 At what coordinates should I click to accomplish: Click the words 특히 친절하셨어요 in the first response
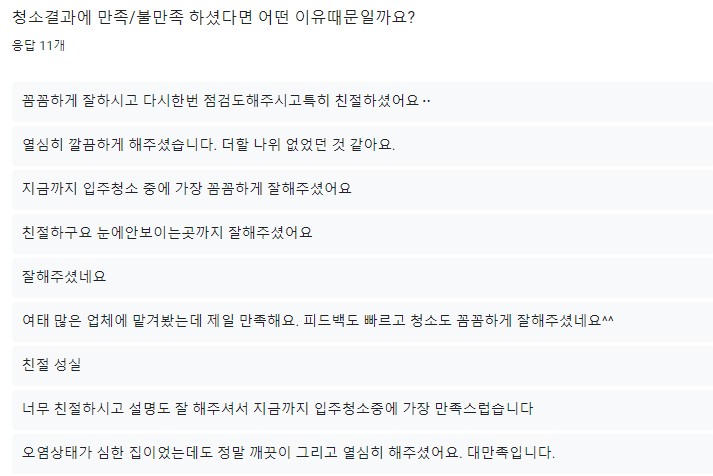click(x=360, y=100)
